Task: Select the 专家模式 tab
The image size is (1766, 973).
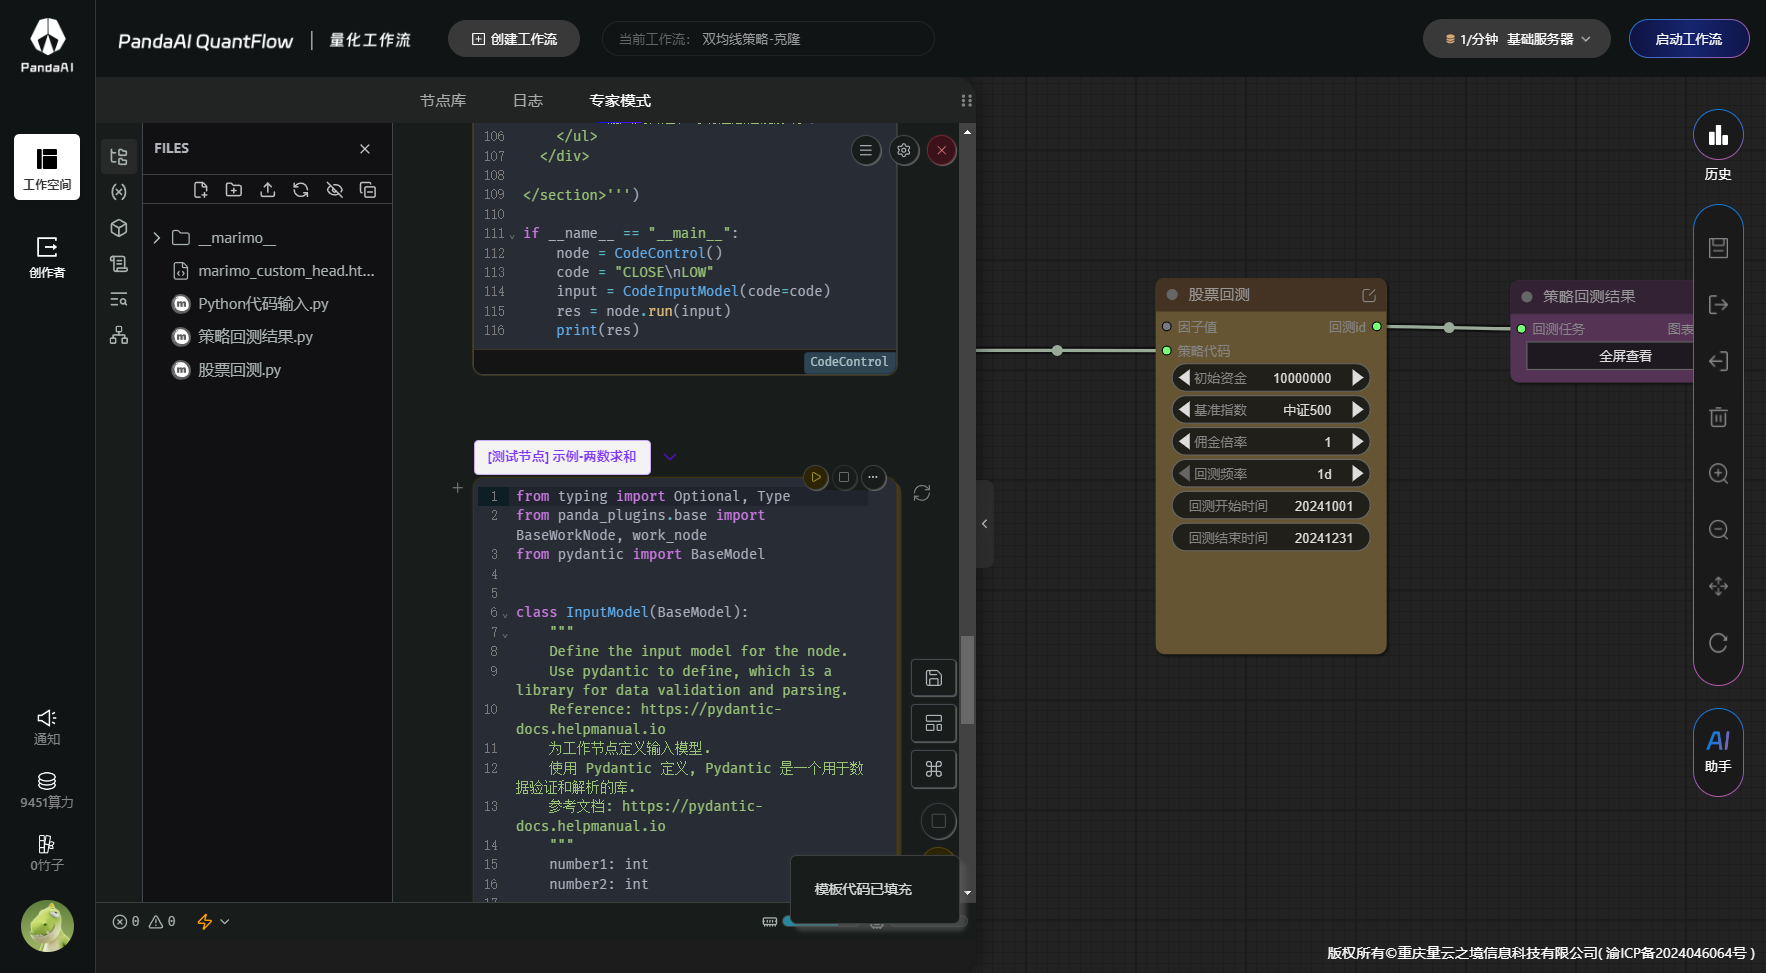Action: pyautogui.click(x=620, y=101)
